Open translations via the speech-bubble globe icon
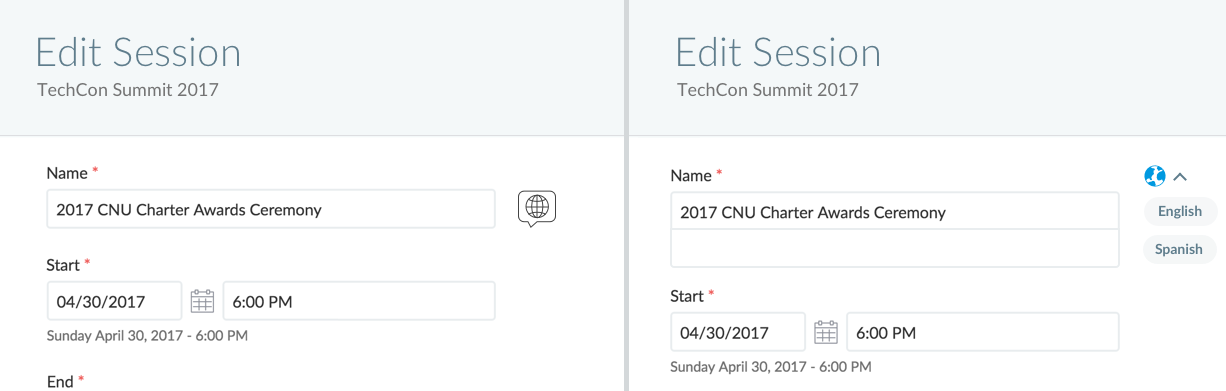Image resolution: width=1226 pixels, height=391 pixels. pyautogui.click(x=537, y=208)
